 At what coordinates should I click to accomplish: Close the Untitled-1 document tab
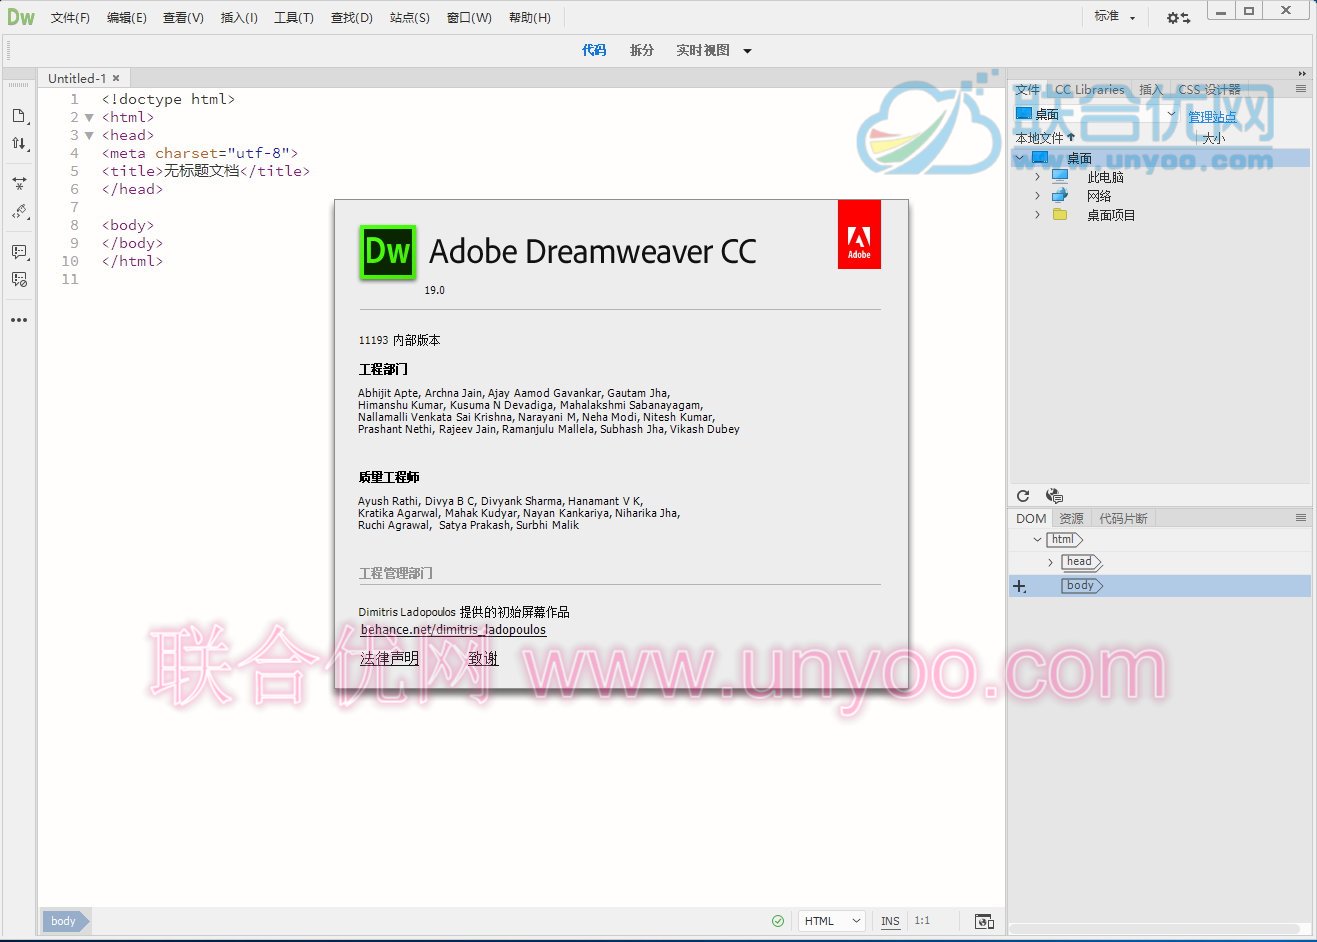116,78
